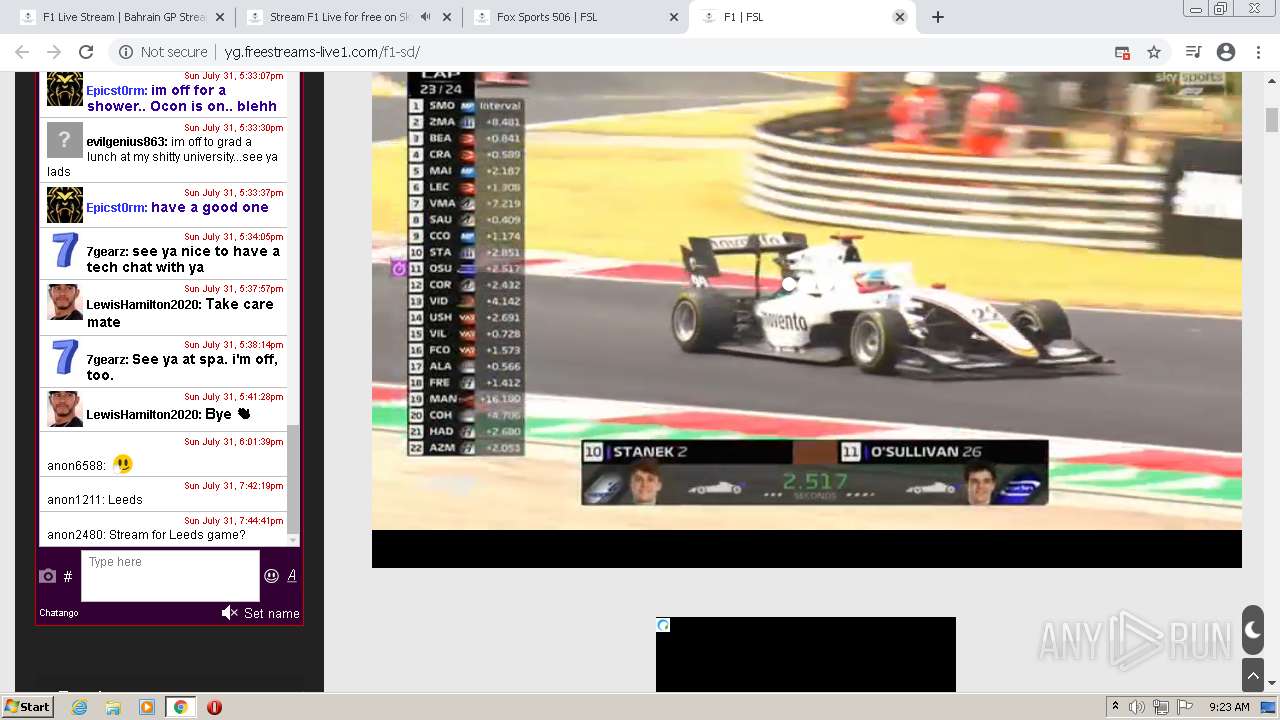This screenshot has width=1280, height=720.
Task: Close the F1 | FSL tab
Action: (899, 17)
